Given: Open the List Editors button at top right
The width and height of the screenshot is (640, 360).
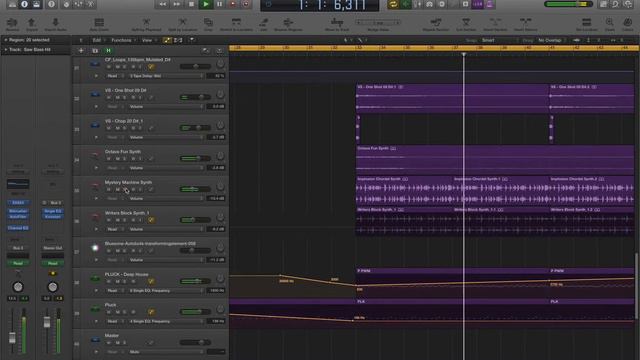Looking at the screenshot, I should [603, 4].
